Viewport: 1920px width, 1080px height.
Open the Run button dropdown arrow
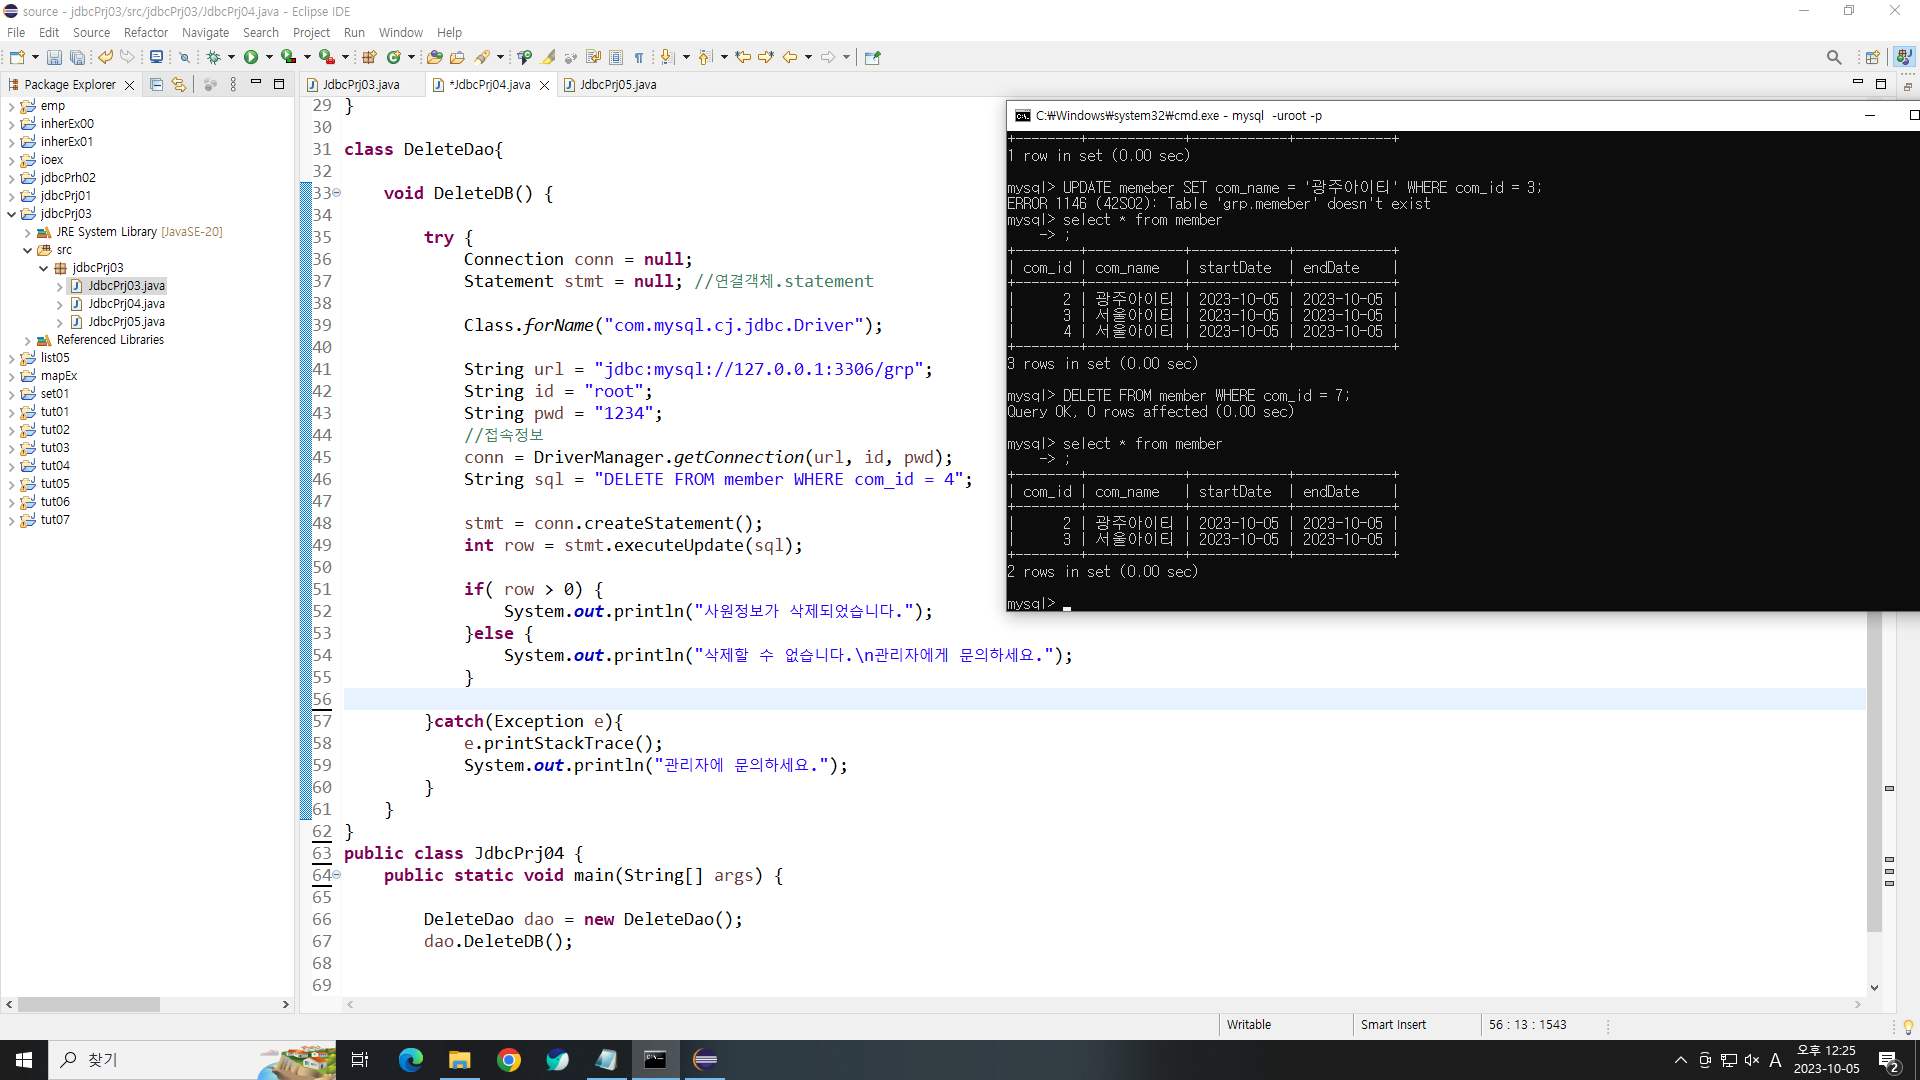(x=269, y=58)
